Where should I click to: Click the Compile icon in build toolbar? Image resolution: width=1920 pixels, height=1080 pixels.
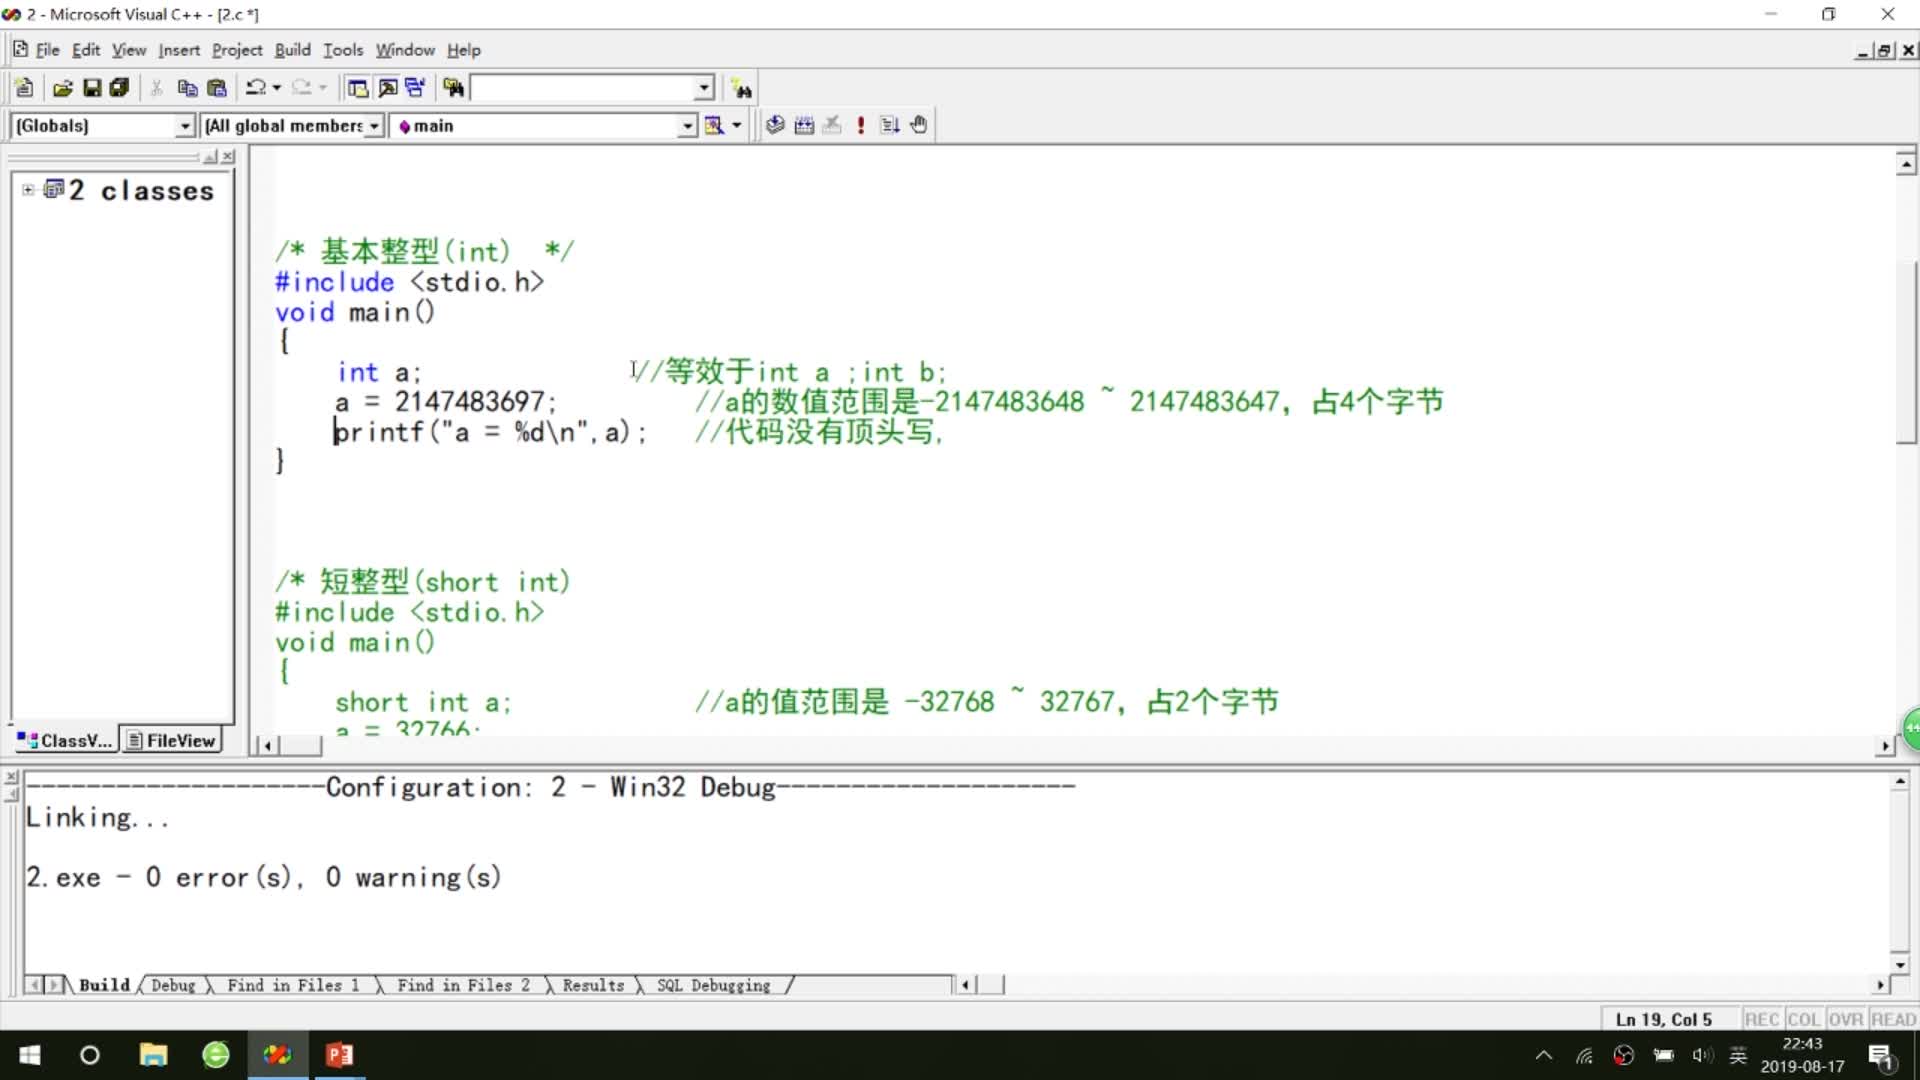pyautogui.click(x=775, y=125)
